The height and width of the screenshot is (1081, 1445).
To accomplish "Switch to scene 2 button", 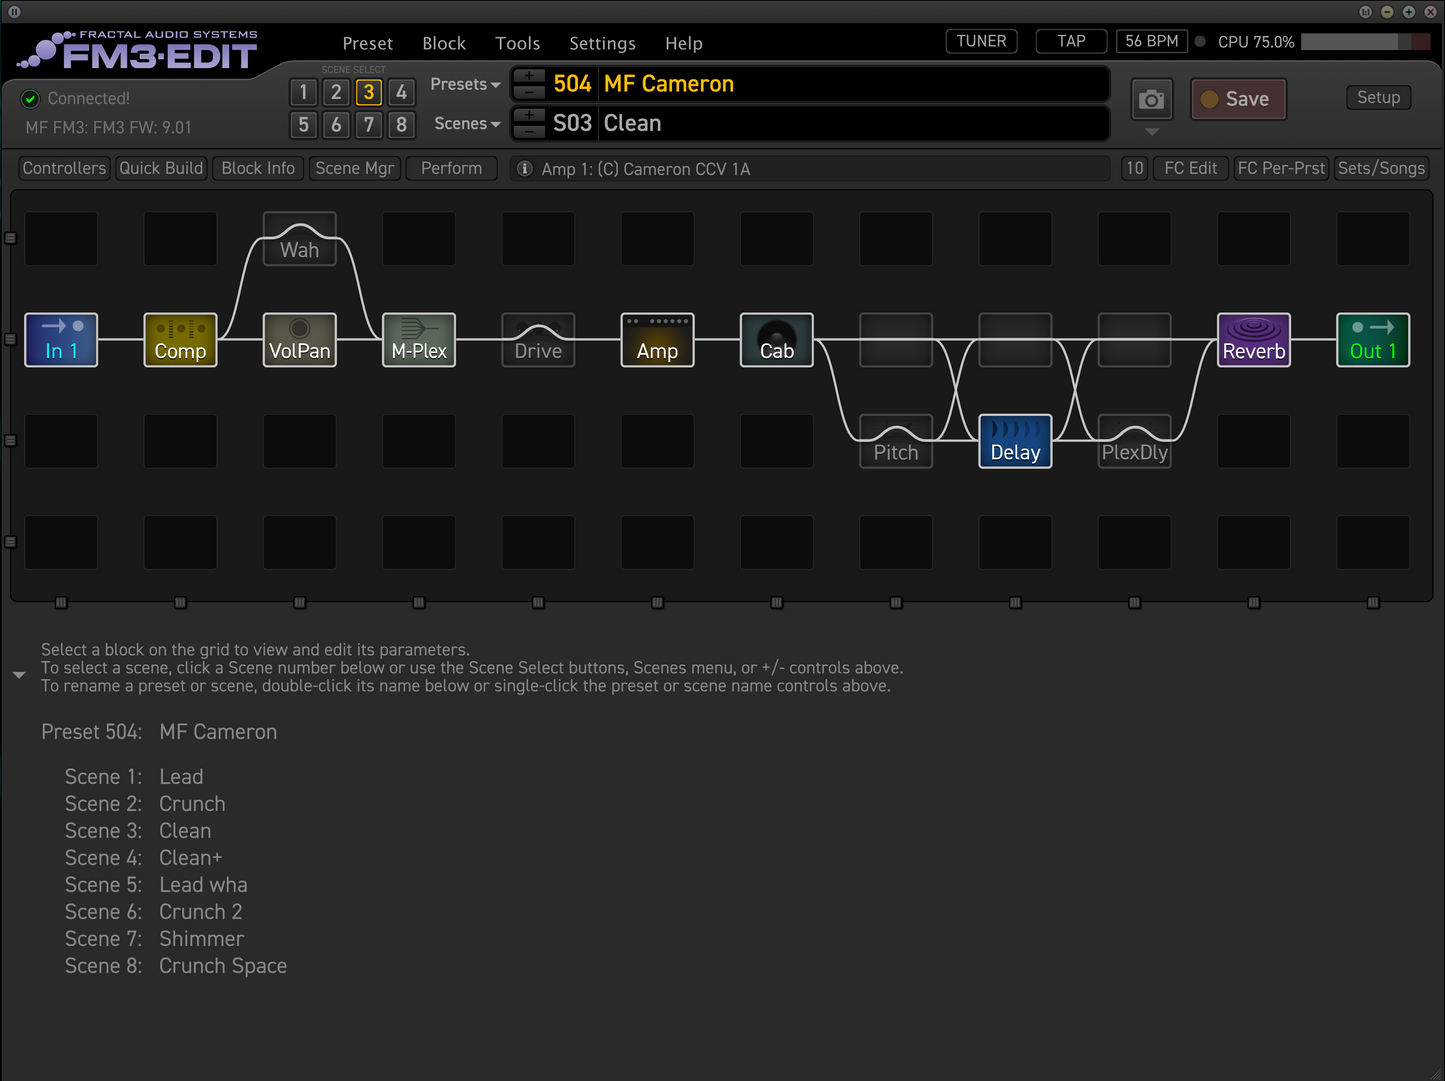I will (x=336, y=92).
